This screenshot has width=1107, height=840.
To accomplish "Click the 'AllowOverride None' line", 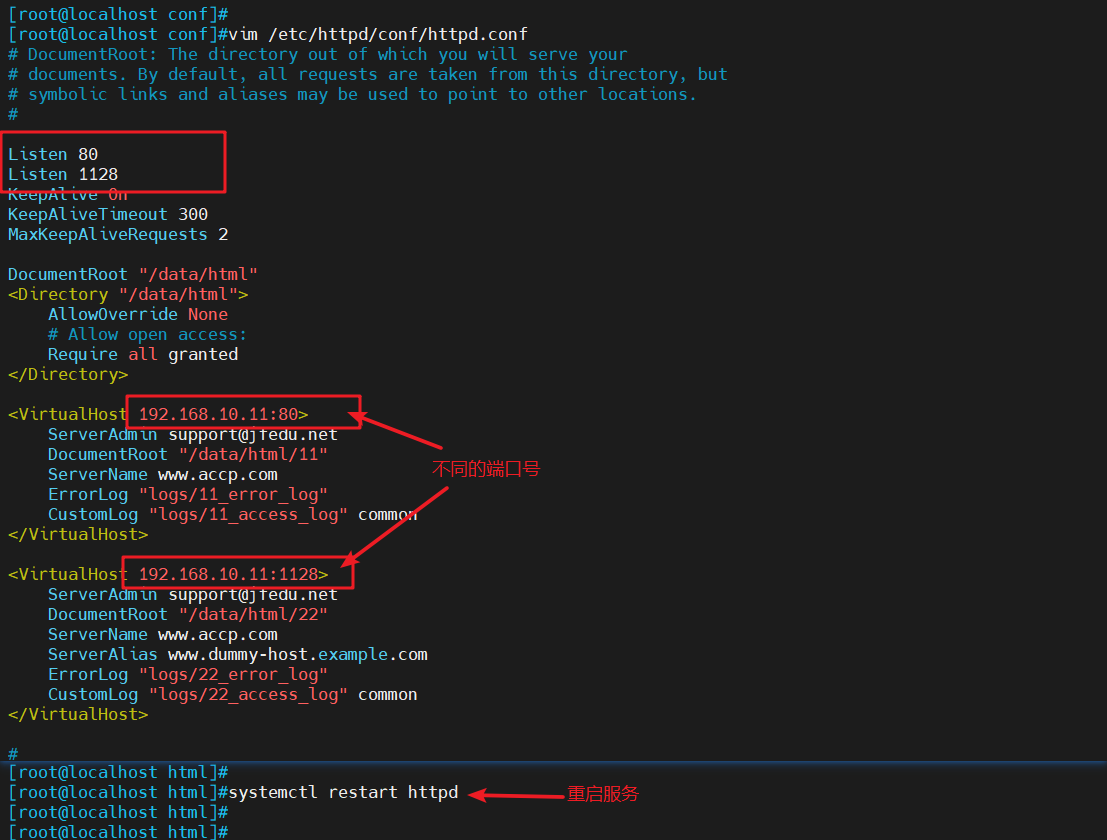I will [138, 314].
